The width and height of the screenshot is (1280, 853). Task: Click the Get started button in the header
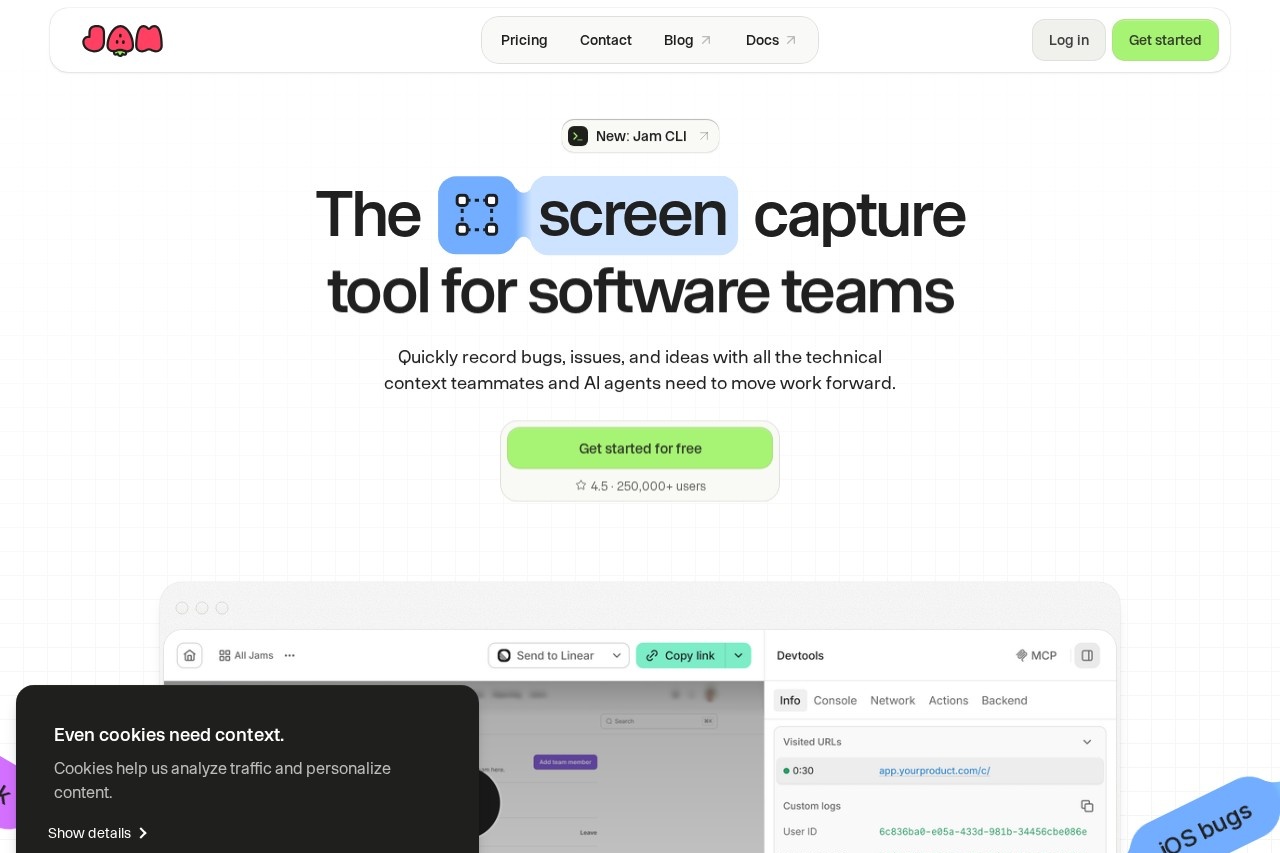click(1165, 40)
